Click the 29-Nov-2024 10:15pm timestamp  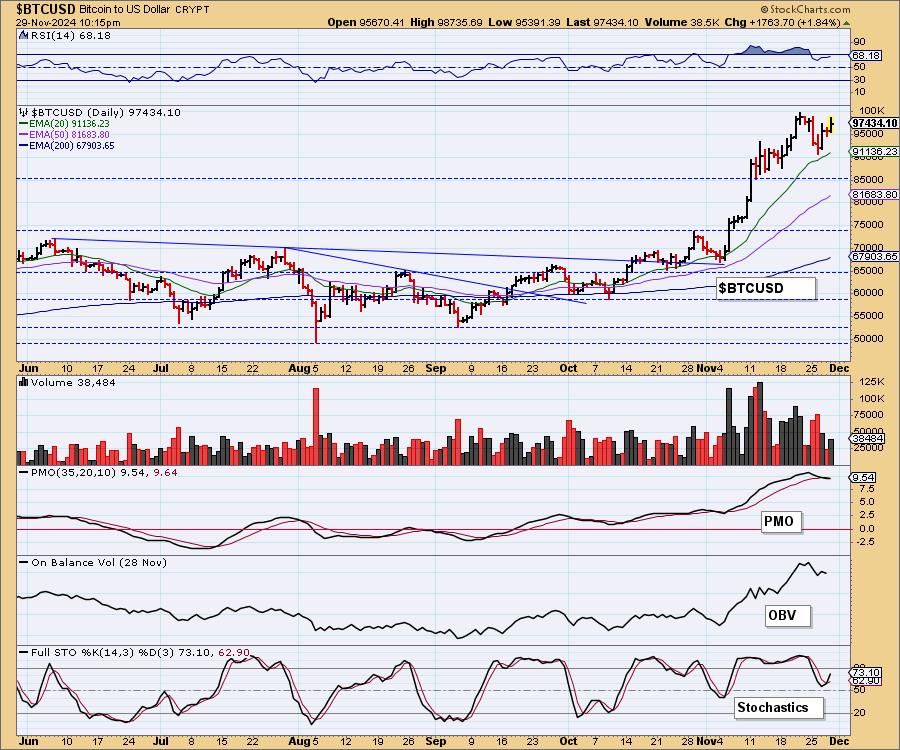coord(68,23)
